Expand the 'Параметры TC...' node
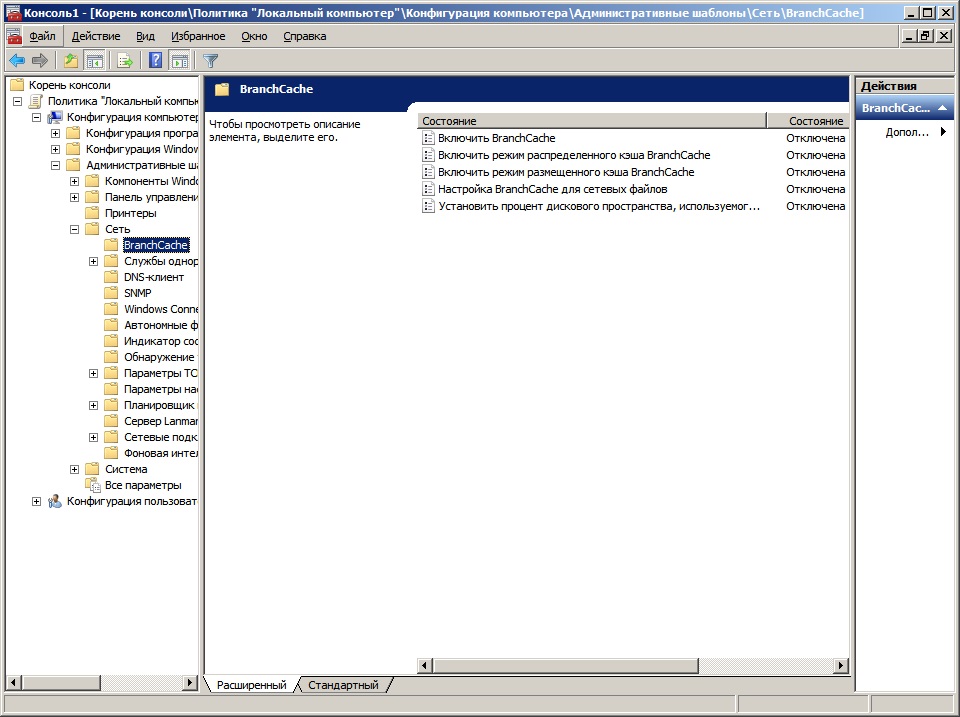Screen dimensions: 960x717 pyautogui.click(x=94, y=374)
